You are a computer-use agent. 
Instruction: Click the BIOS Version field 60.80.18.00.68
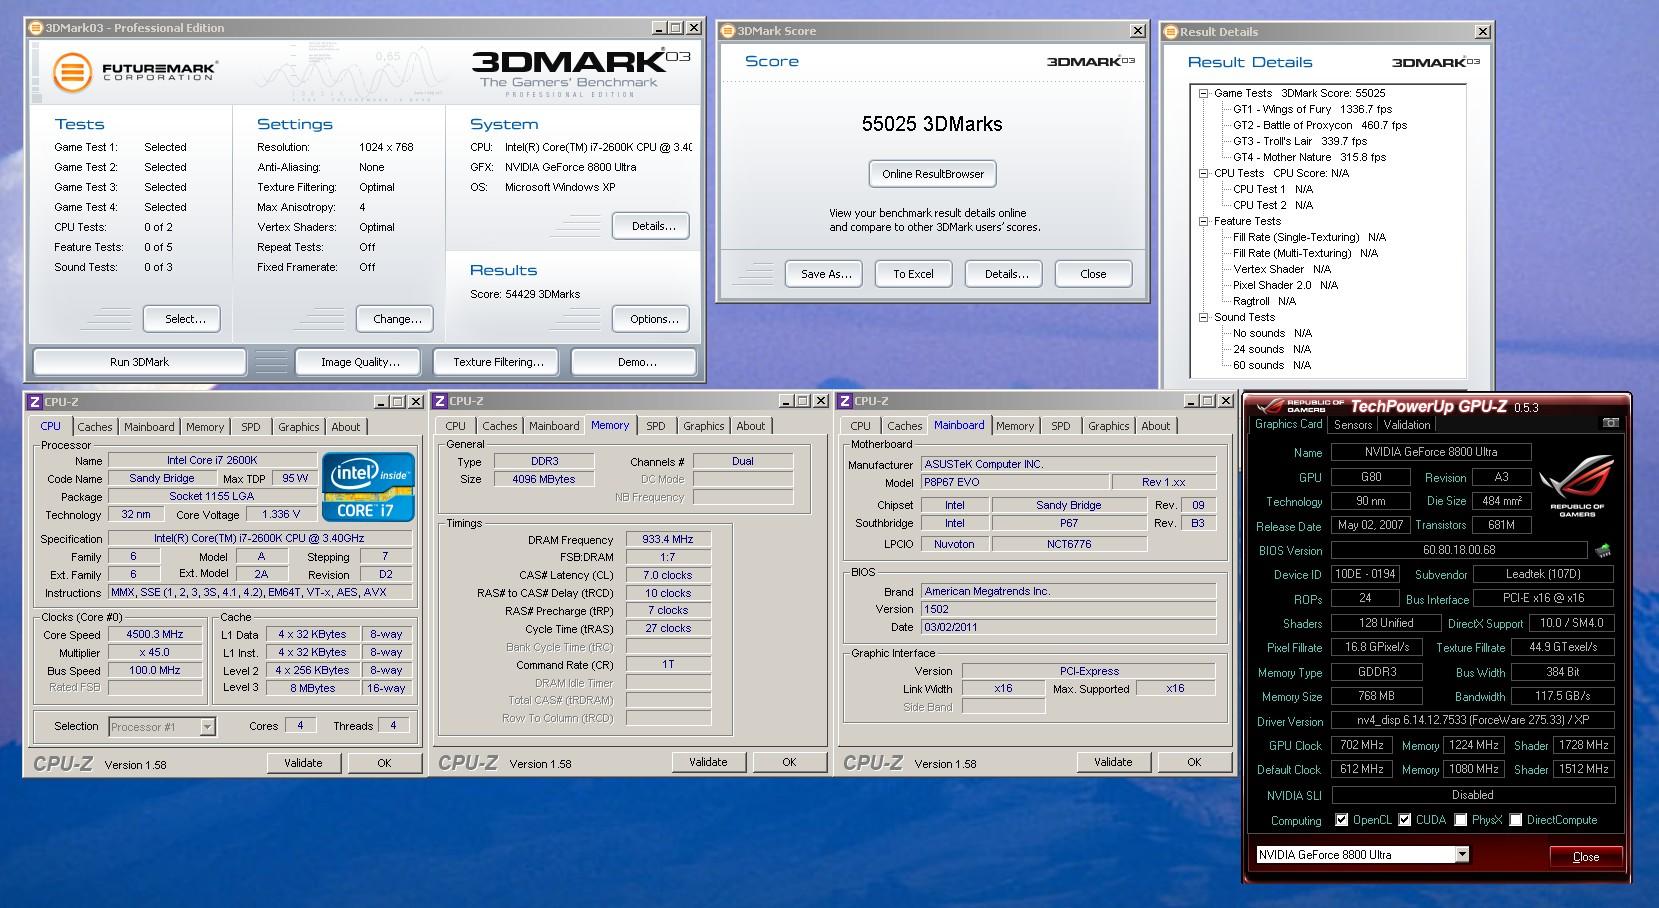point(1459,550)
